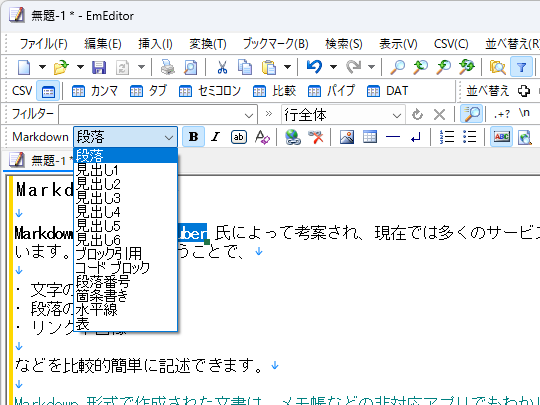This screenshot has width=540, height=405.
Task: Insert line break arrow icon
Action: point(416,137)
